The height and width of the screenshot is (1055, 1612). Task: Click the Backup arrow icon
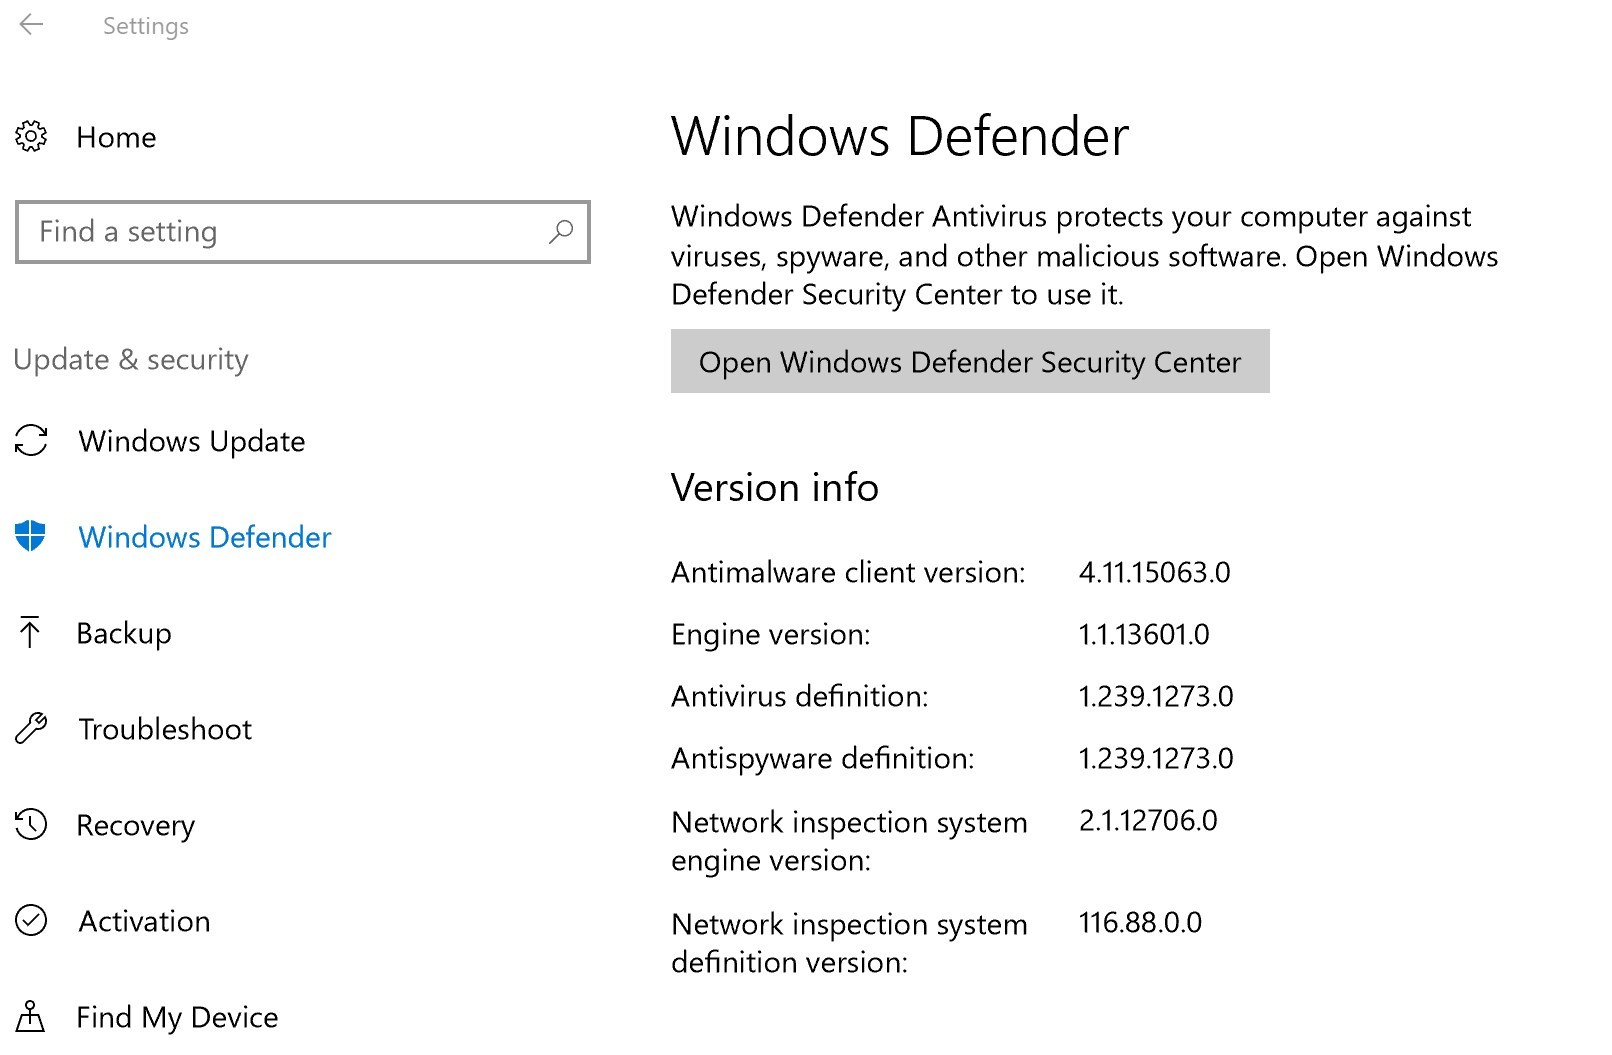pyautogui.click(x=30, y=632)
